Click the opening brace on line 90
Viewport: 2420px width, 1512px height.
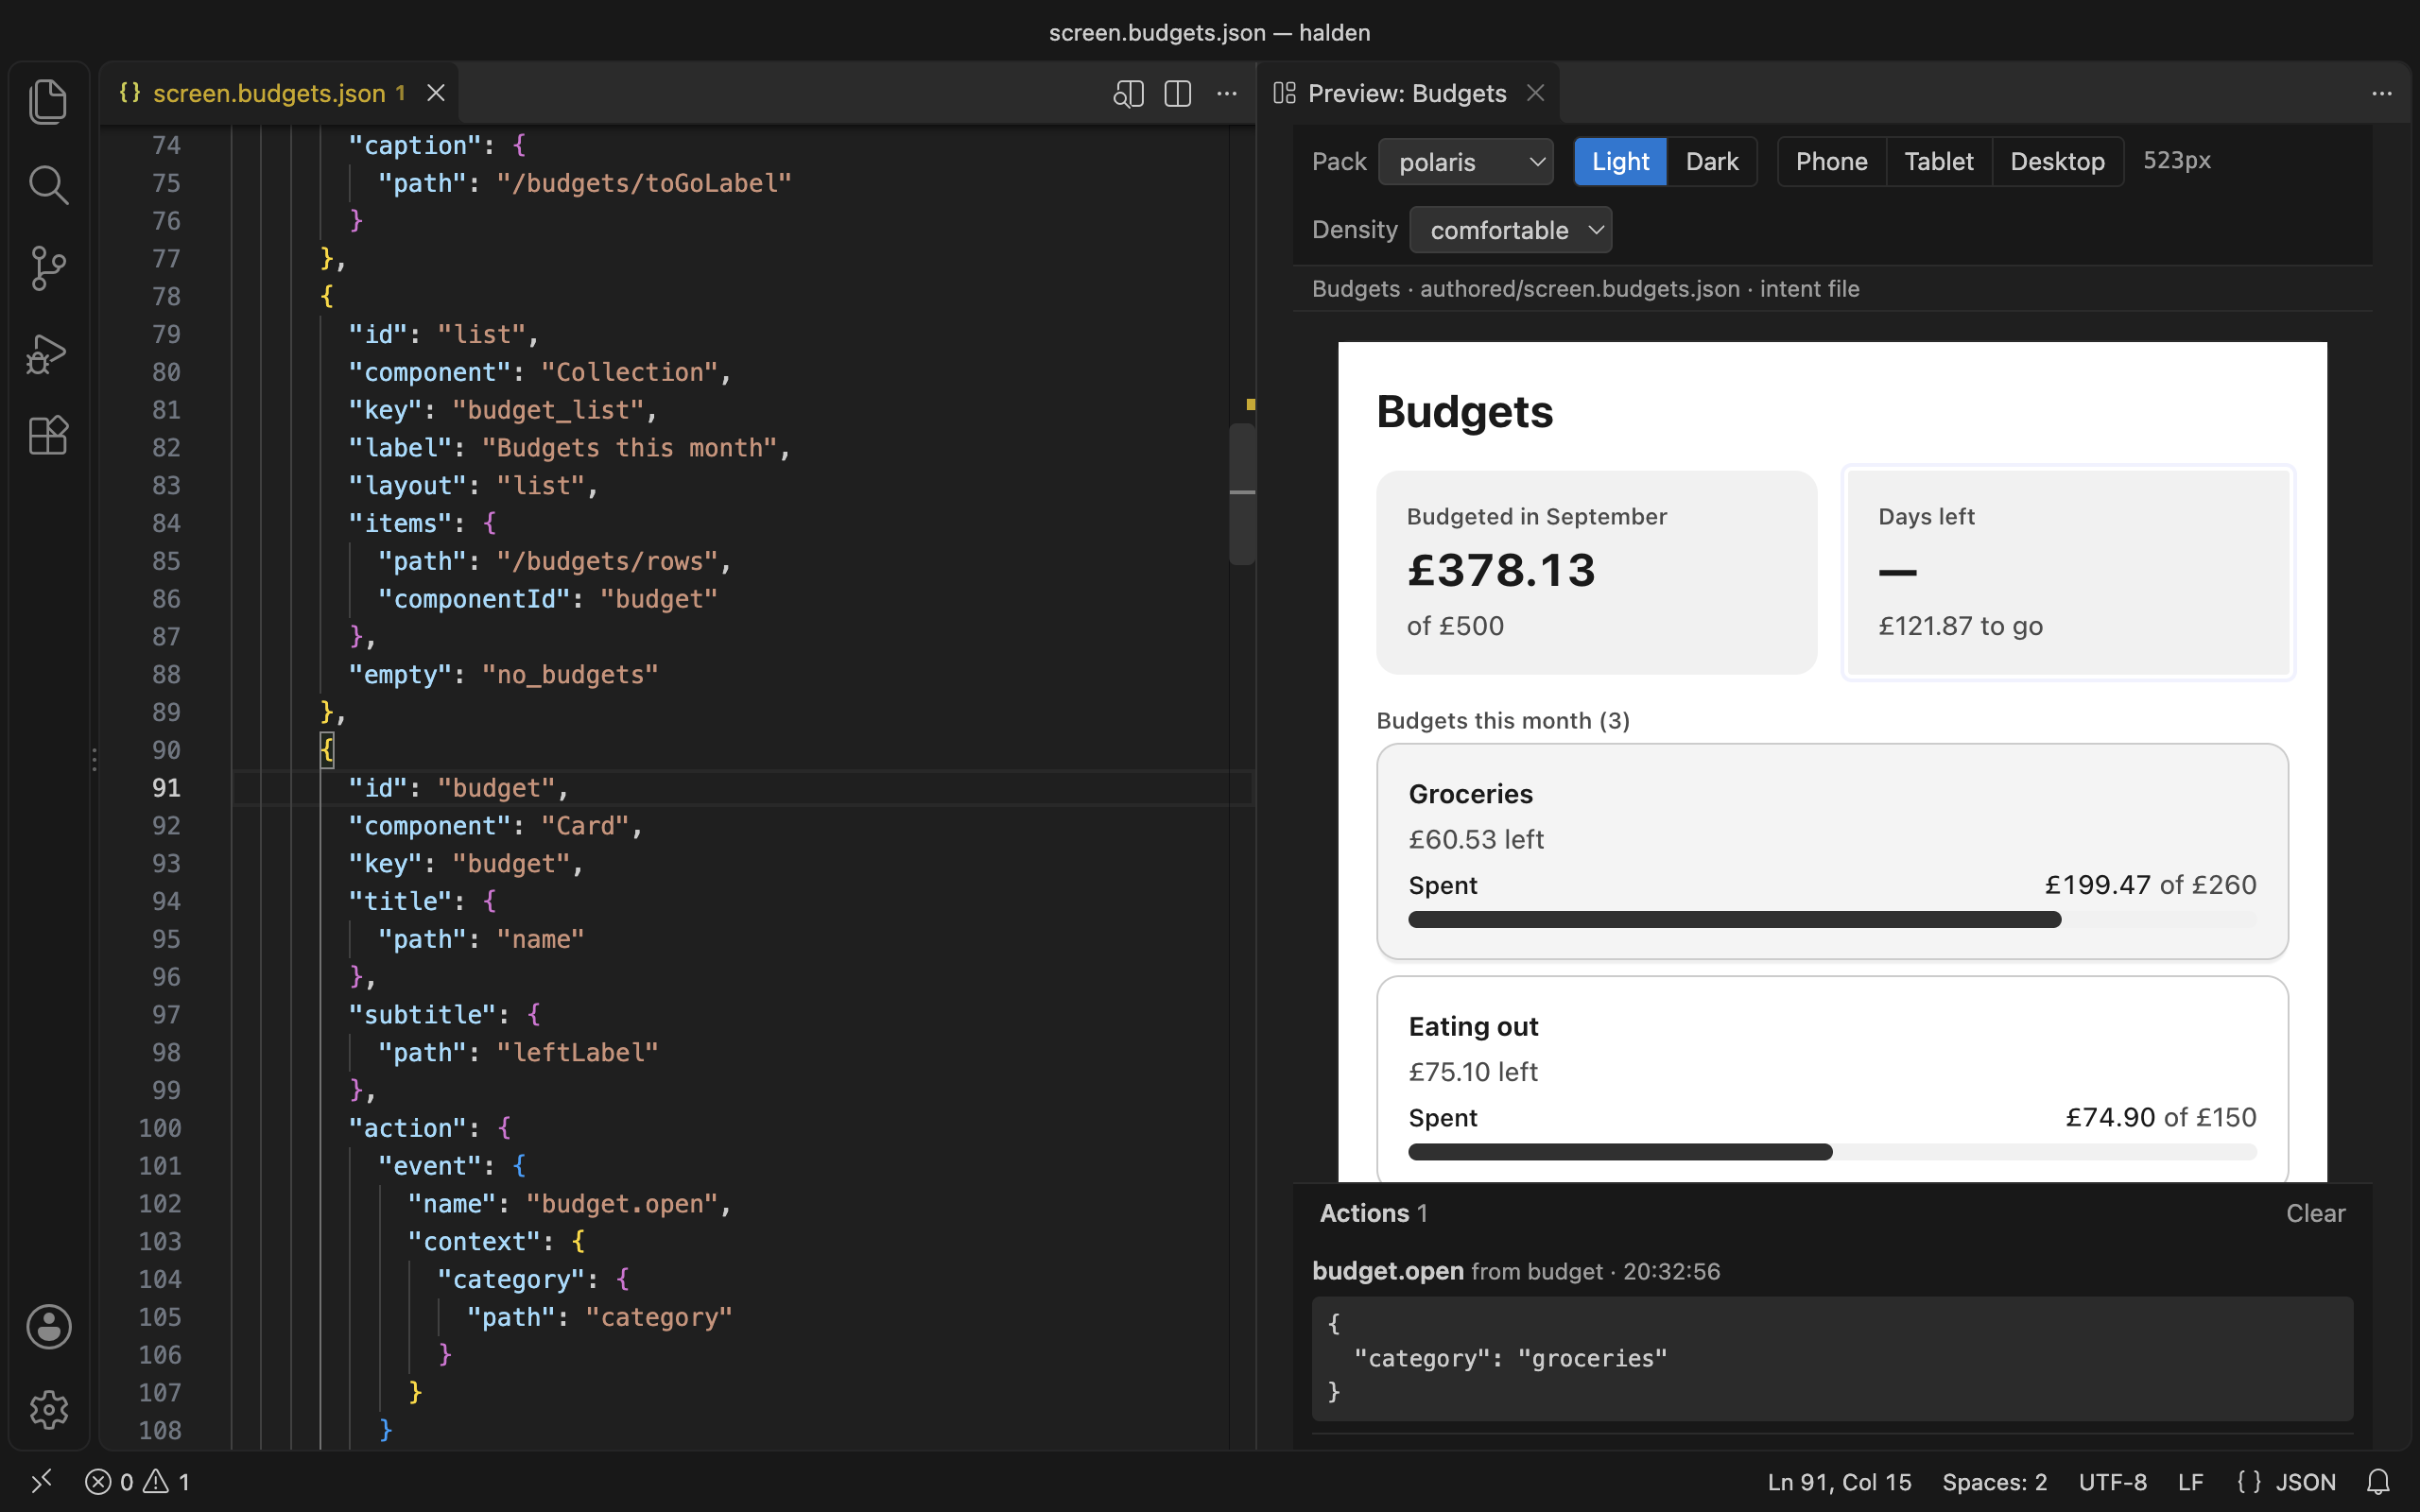point(327,750)
